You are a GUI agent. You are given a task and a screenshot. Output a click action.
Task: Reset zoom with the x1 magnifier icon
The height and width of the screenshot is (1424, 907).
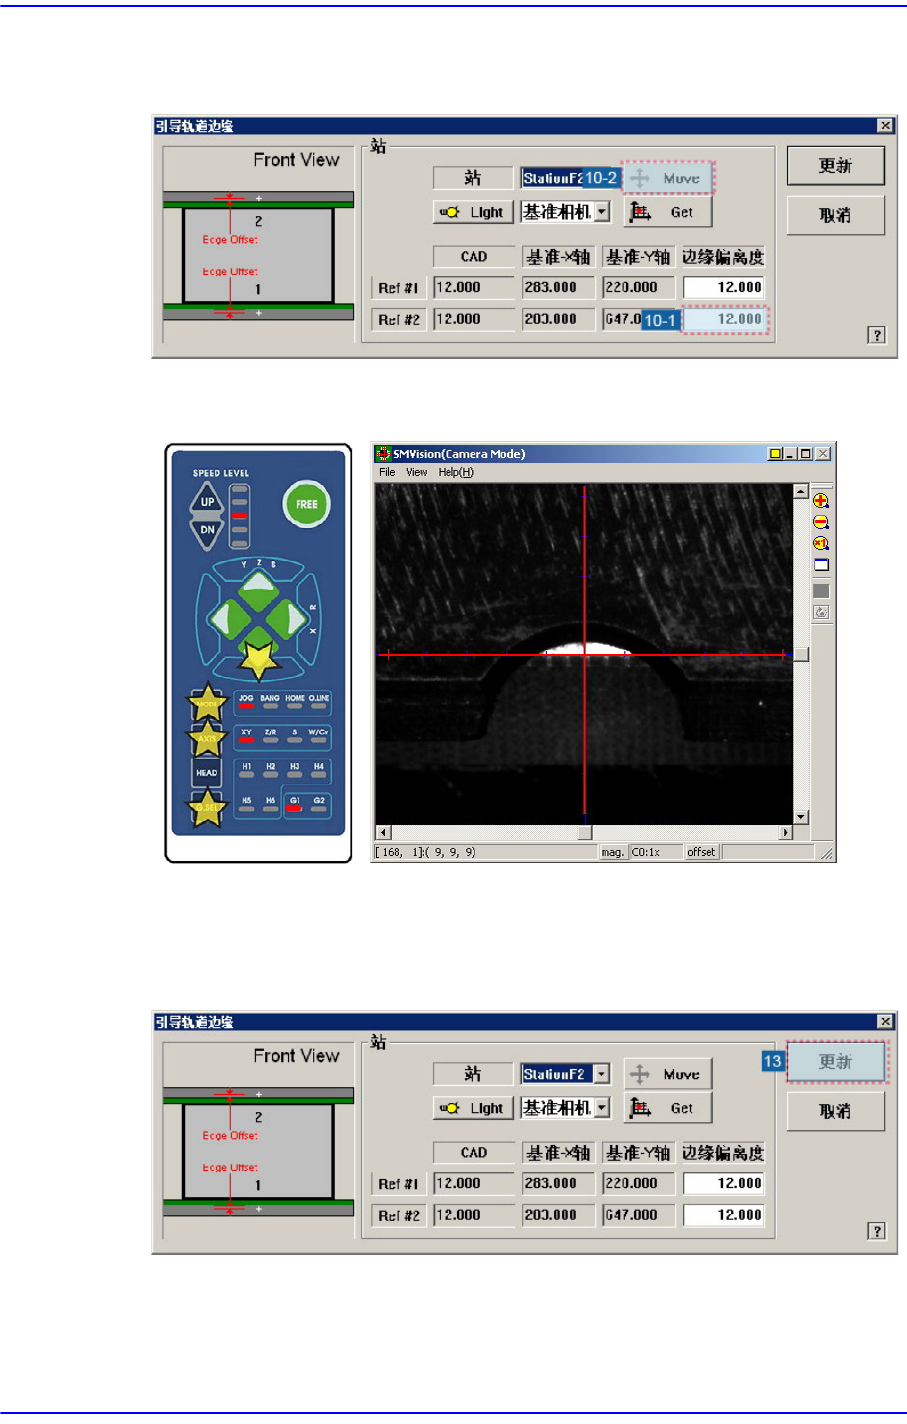(821, 544)
